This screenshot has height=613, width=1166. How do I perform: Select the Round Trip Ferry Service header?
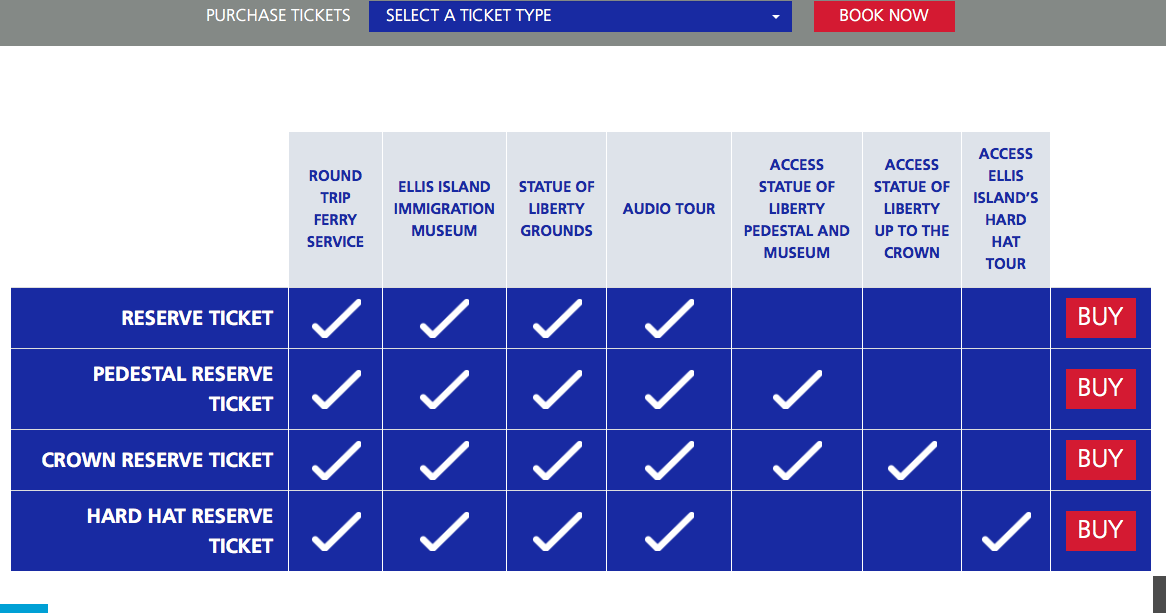[x=335, y=209]
